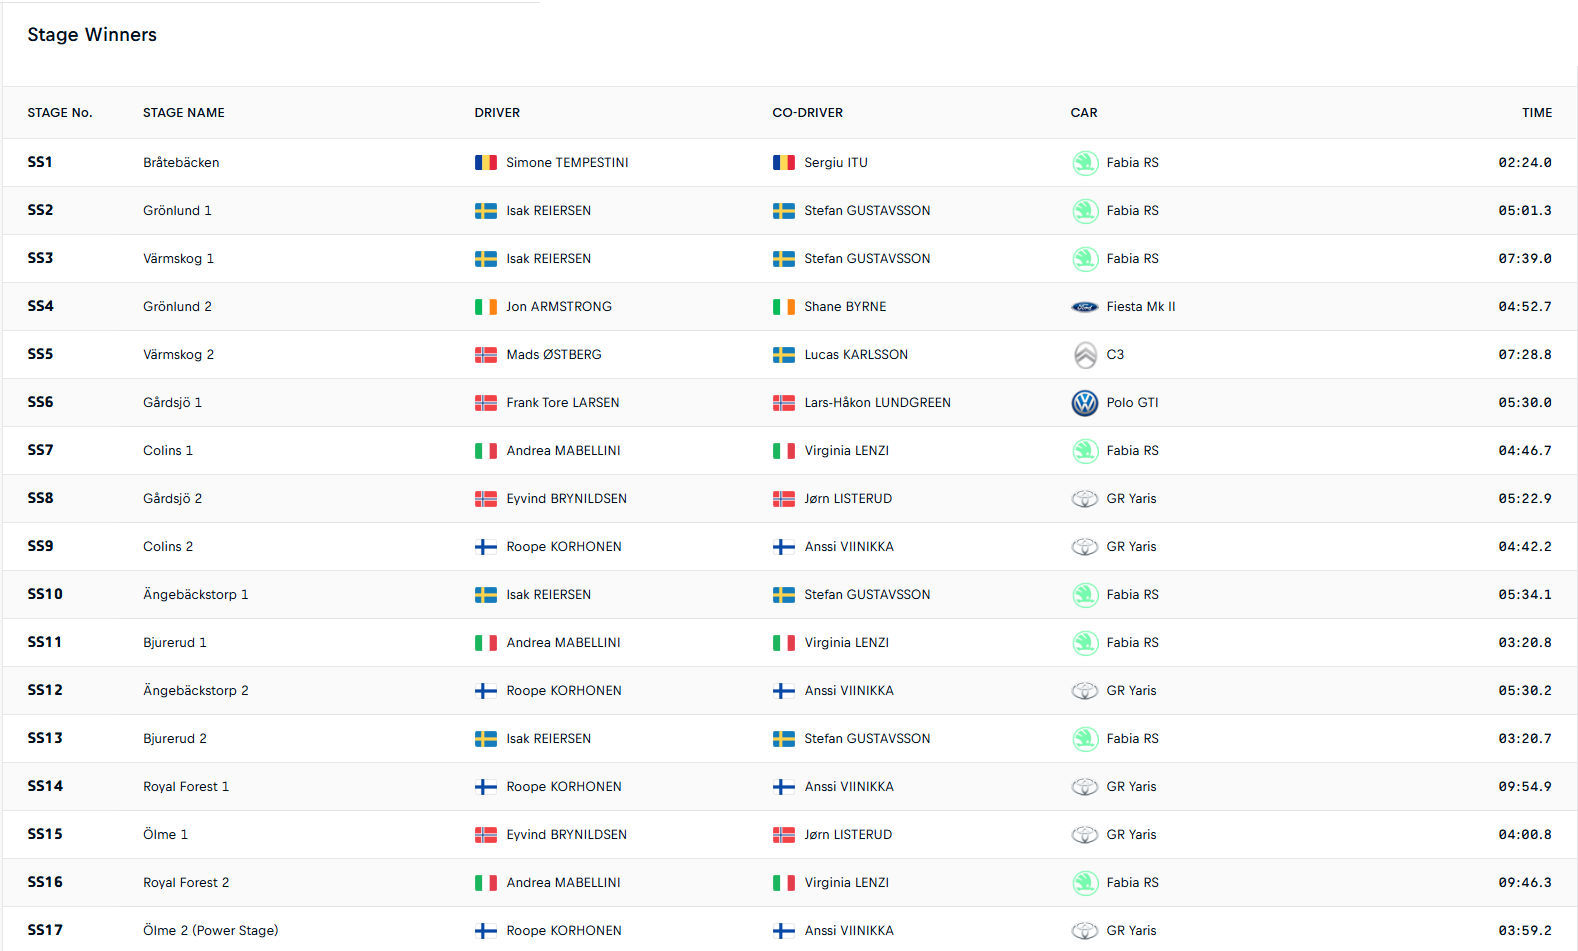This screenshot has width=1578, height=951.
Task: Click the DRIVER column header
Action: (x=497, y=113)
